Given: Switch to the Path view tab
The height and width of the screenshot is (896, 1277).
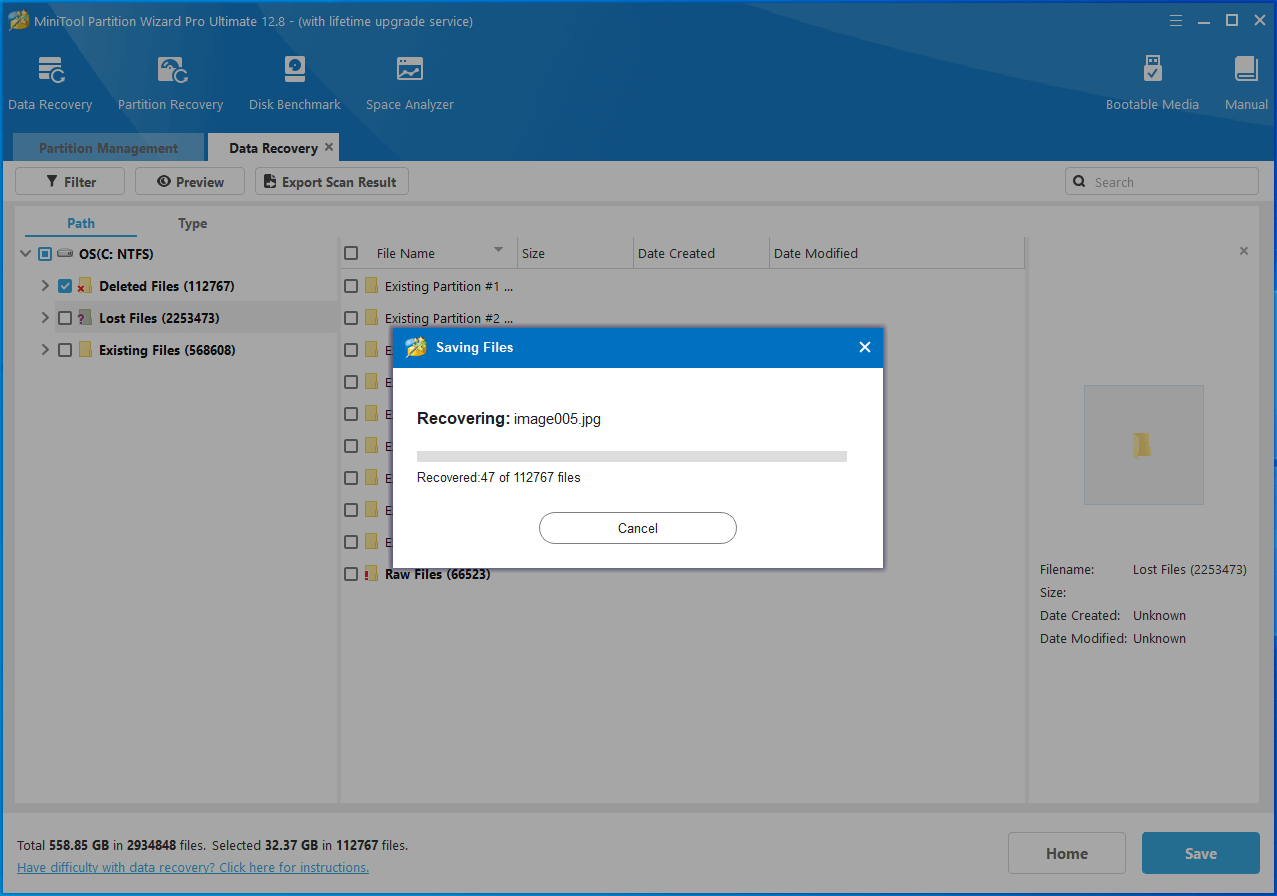Looking at the screenshot, I should (x=81, y=223).
